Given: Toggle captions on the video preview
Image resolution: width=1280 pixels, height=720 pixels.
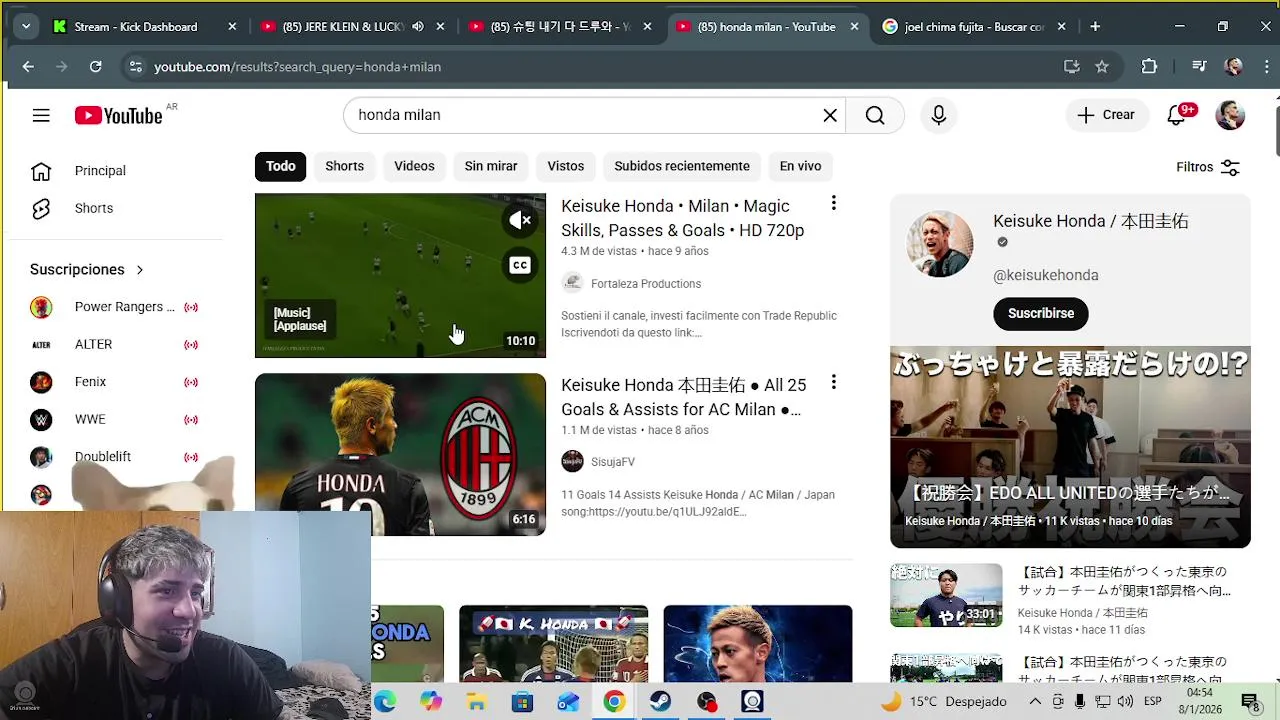Looking at the screenshot, I should point(520,265).
